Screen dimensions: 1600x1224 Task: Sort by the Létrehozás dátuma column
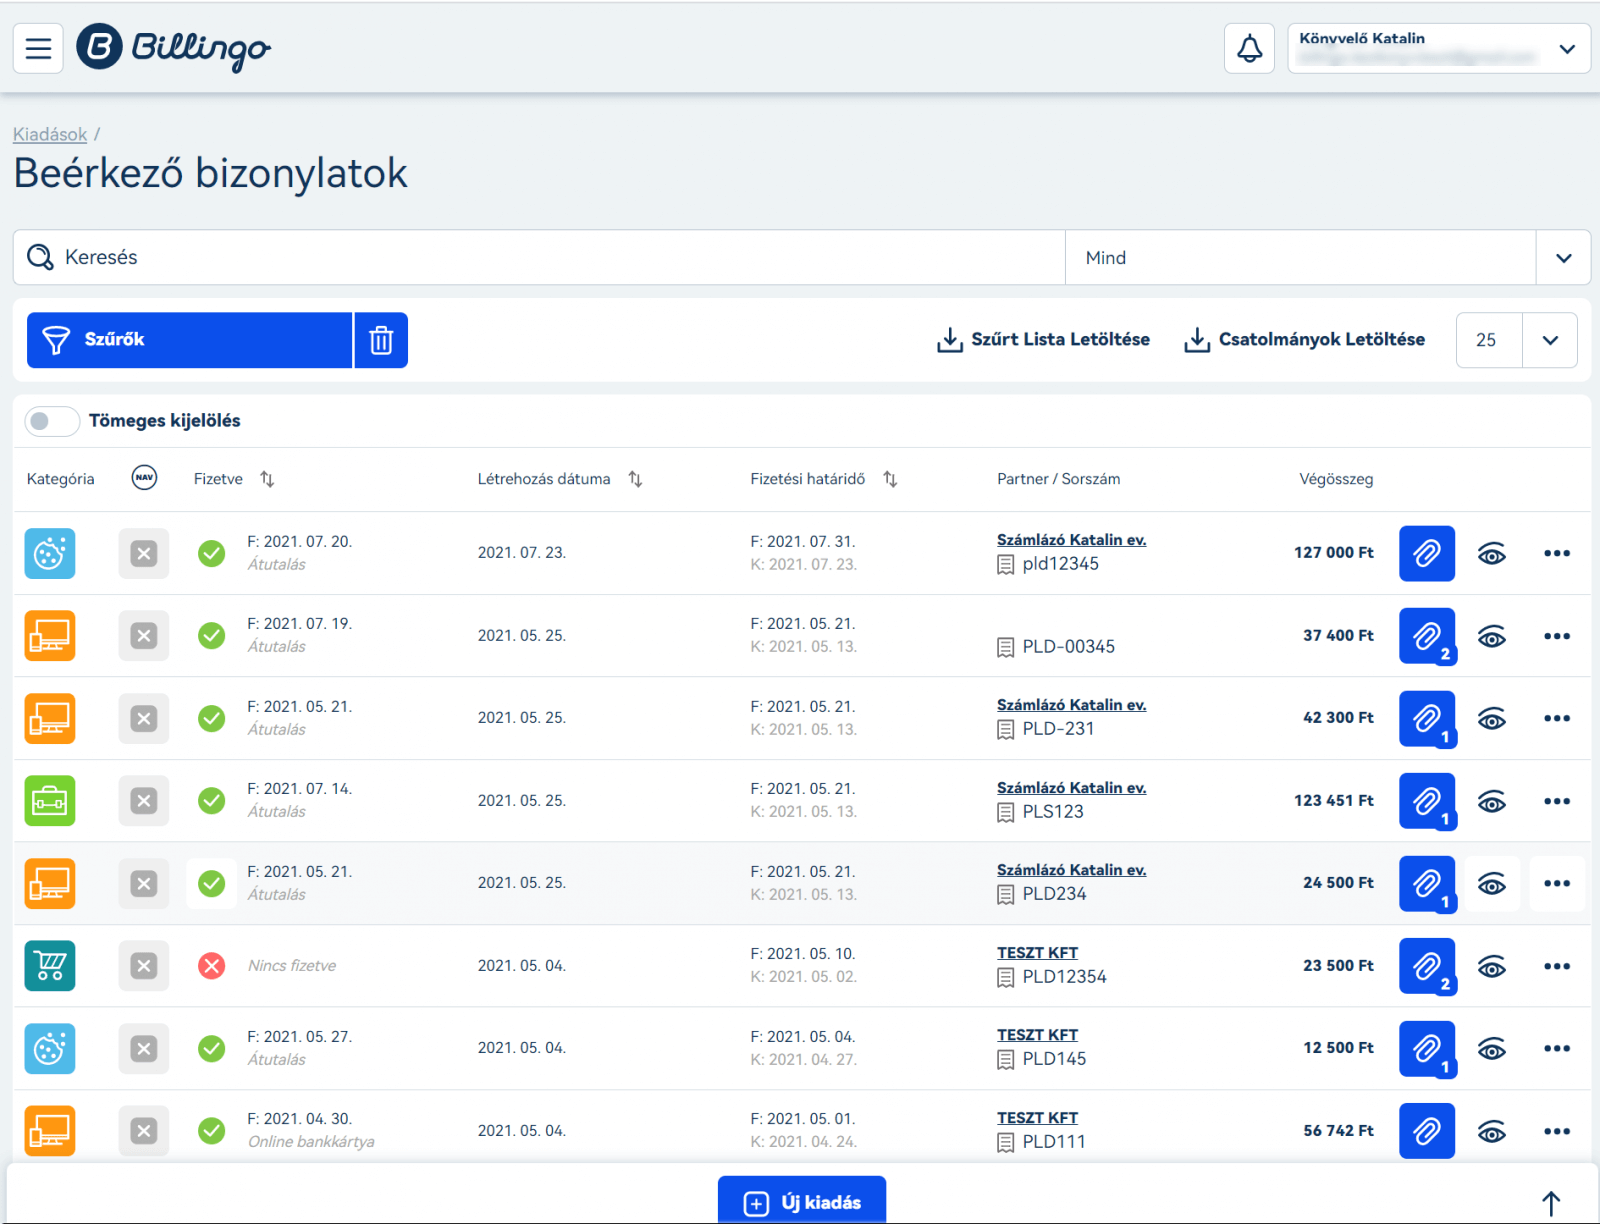pos(635,479)
